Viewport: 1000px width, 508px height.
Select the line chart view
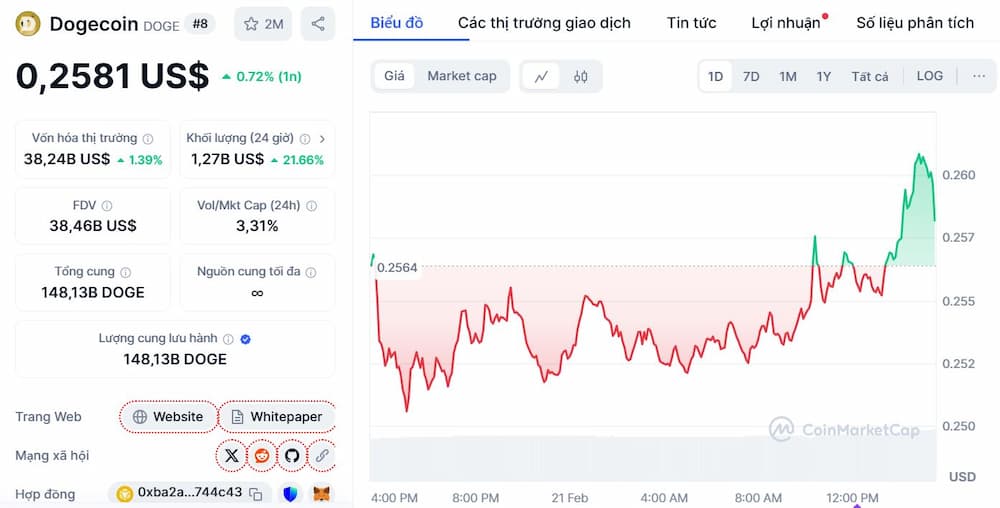click(541, 76)
